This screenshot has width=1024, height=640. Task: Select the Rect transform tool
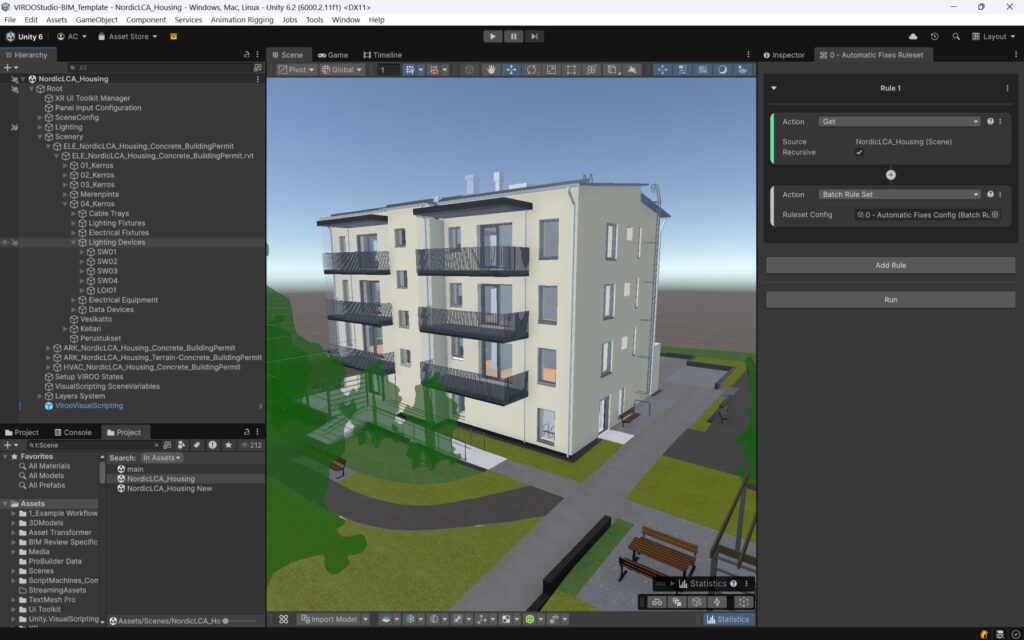pyautogui.click(x=571, y=69)
